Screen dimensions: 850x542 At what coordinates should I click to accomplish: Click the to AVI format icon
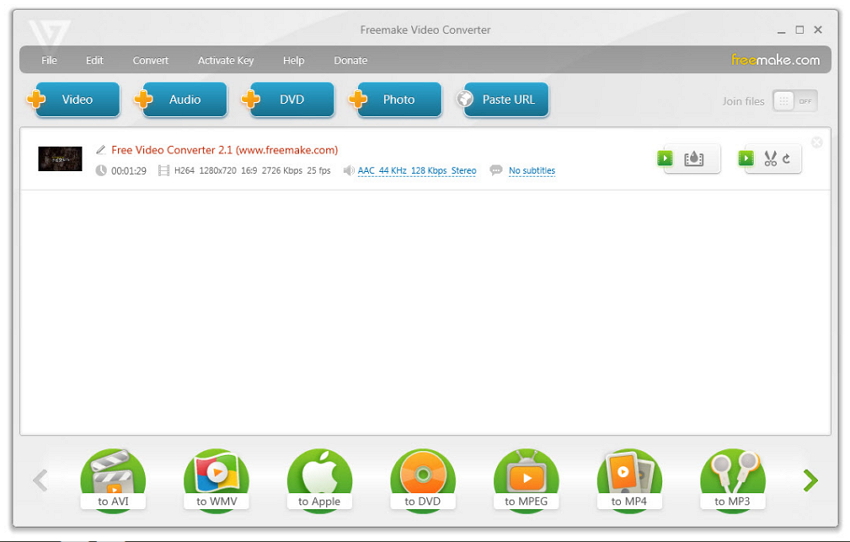pyautogui.click(x=113, y=479)
